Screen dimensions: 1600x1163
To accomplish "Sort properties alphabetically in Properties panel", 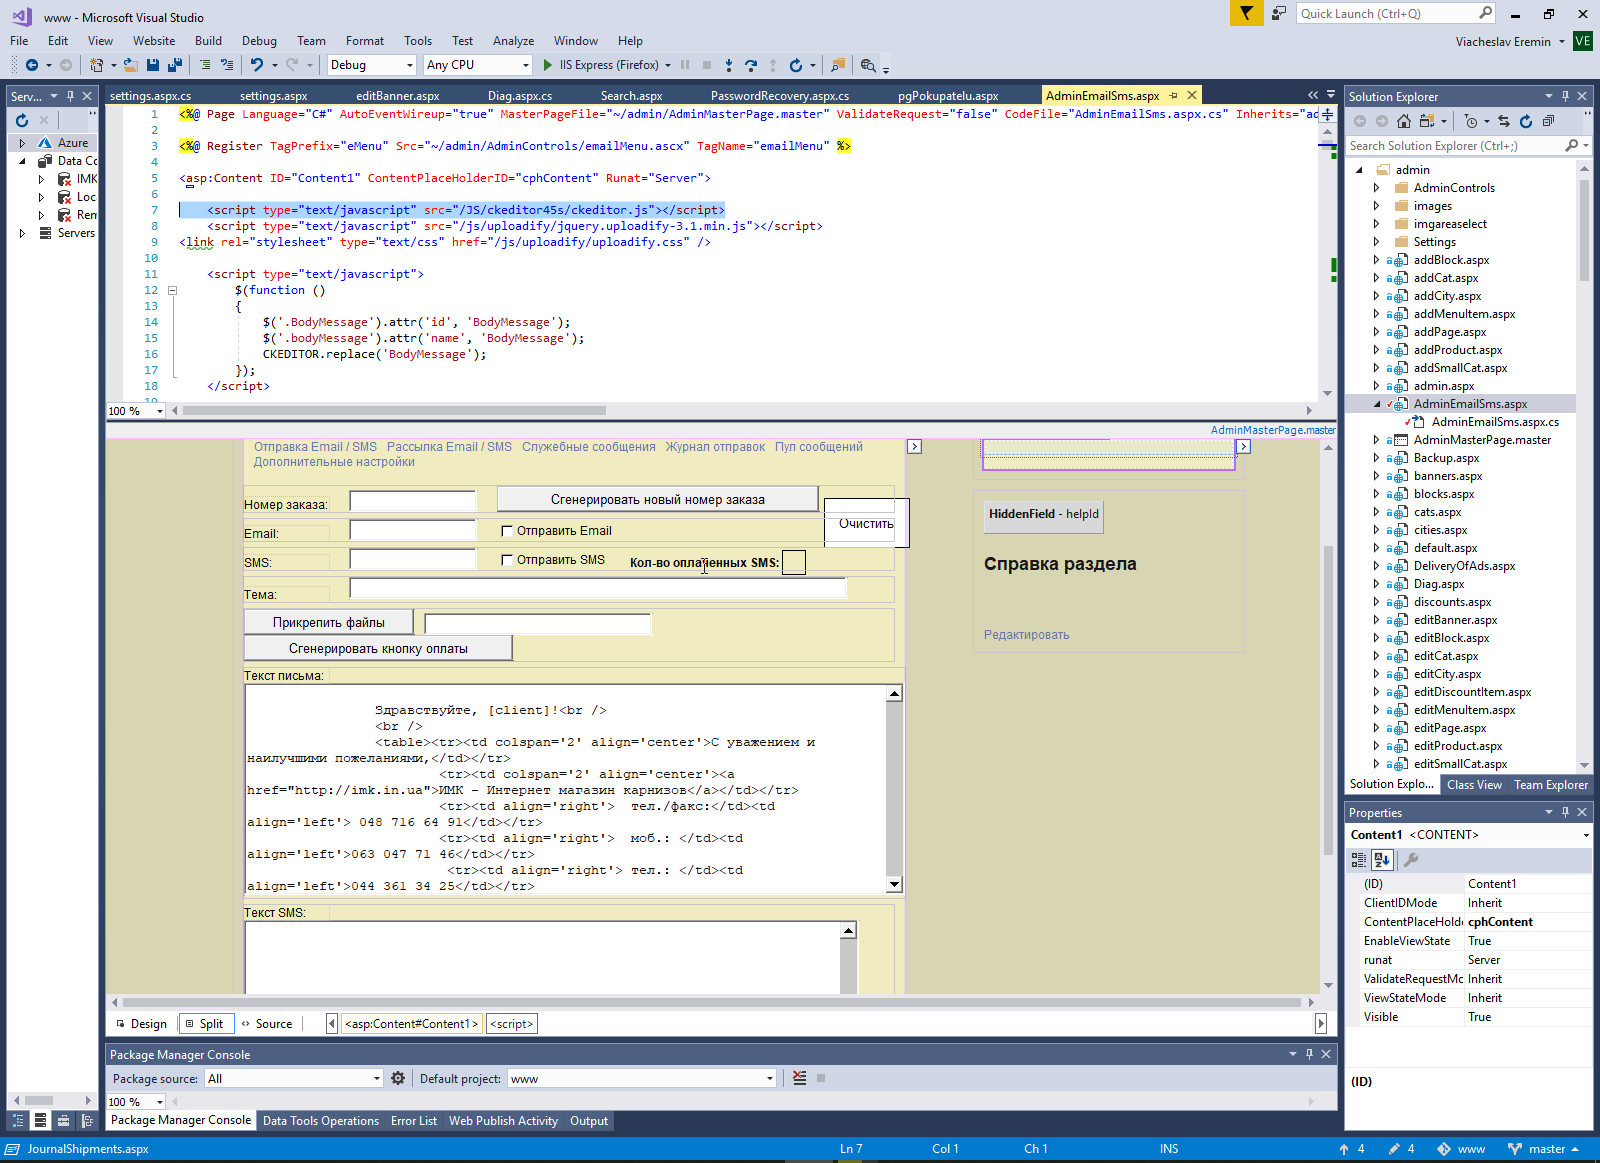I will [1382, 860].
